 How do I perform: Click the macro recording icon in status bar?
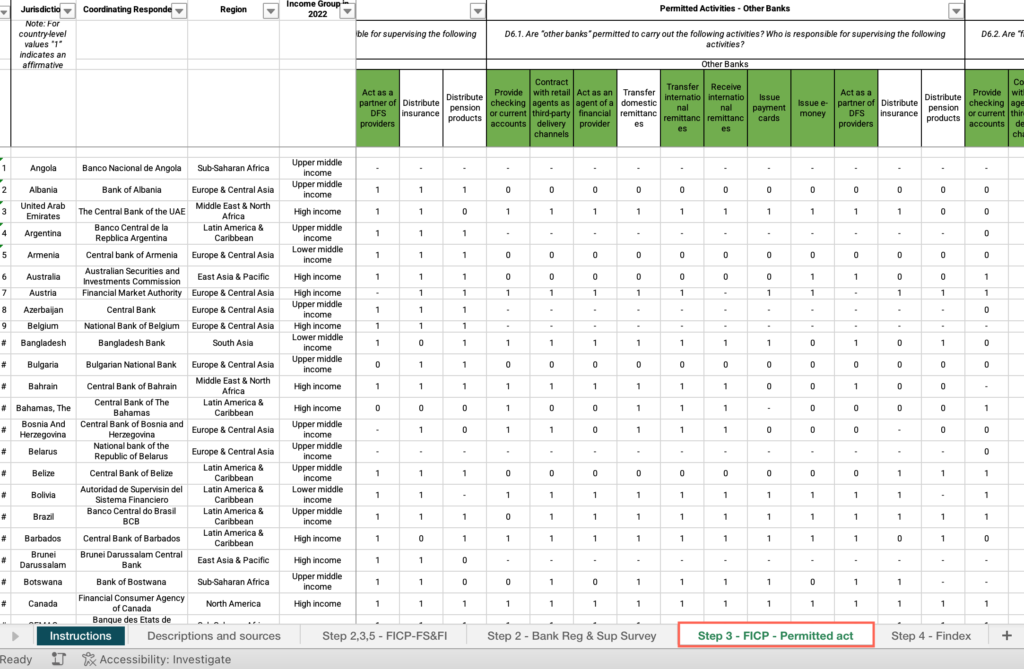[x=59, y=659]
